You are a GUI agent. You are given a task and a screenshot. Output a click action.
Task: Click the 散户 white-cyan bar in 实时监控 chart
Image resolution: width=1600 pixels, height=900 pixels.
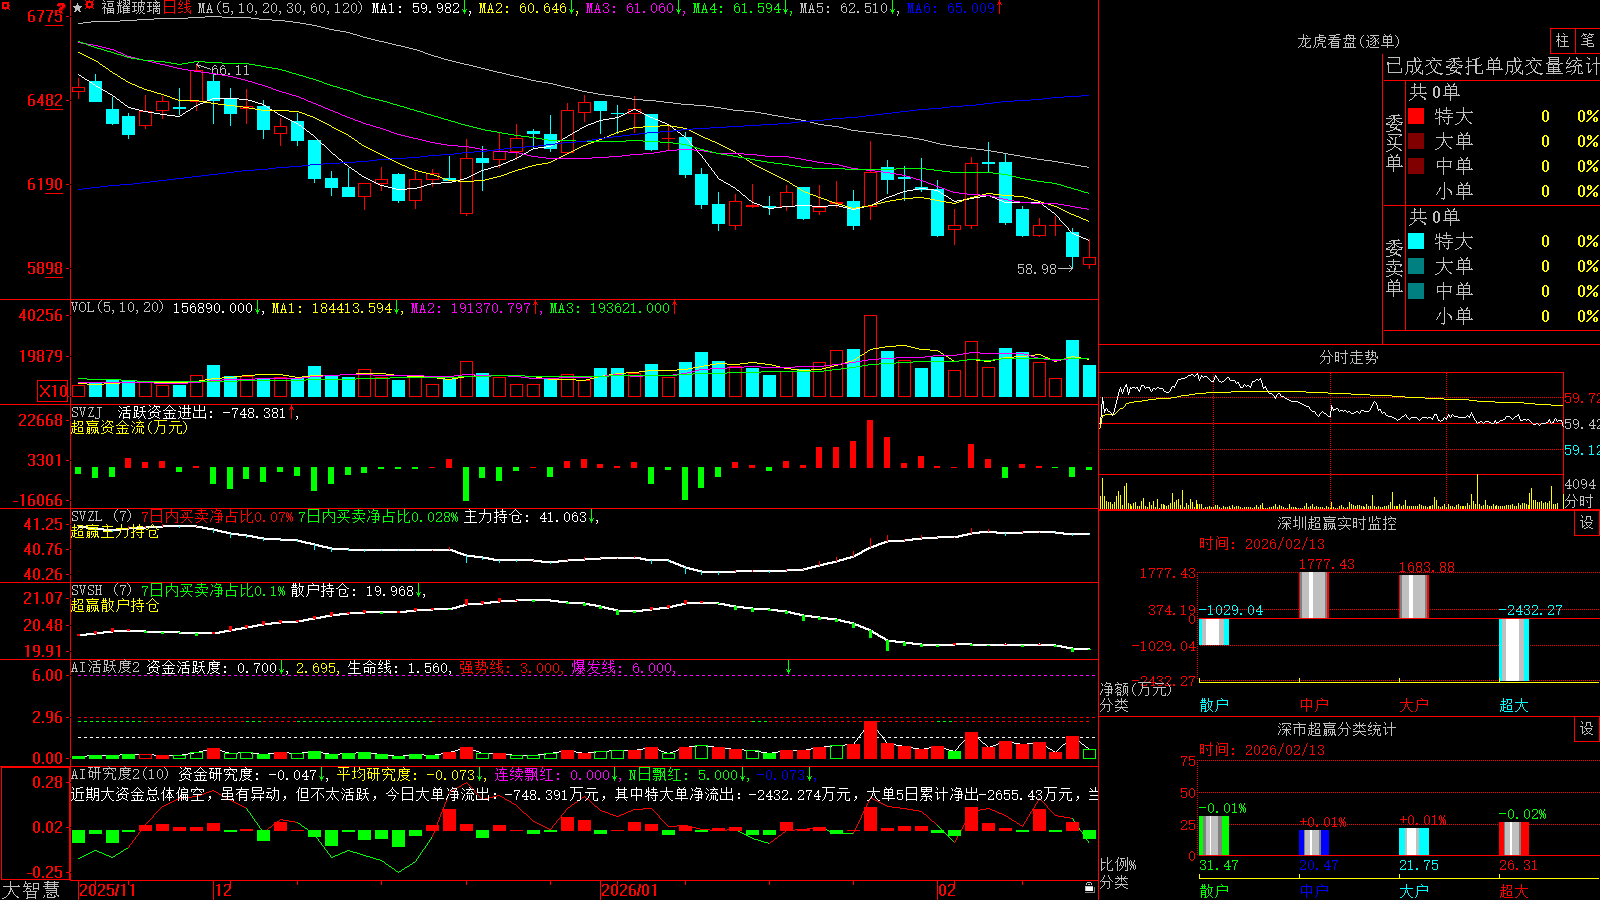point(1214,631)
